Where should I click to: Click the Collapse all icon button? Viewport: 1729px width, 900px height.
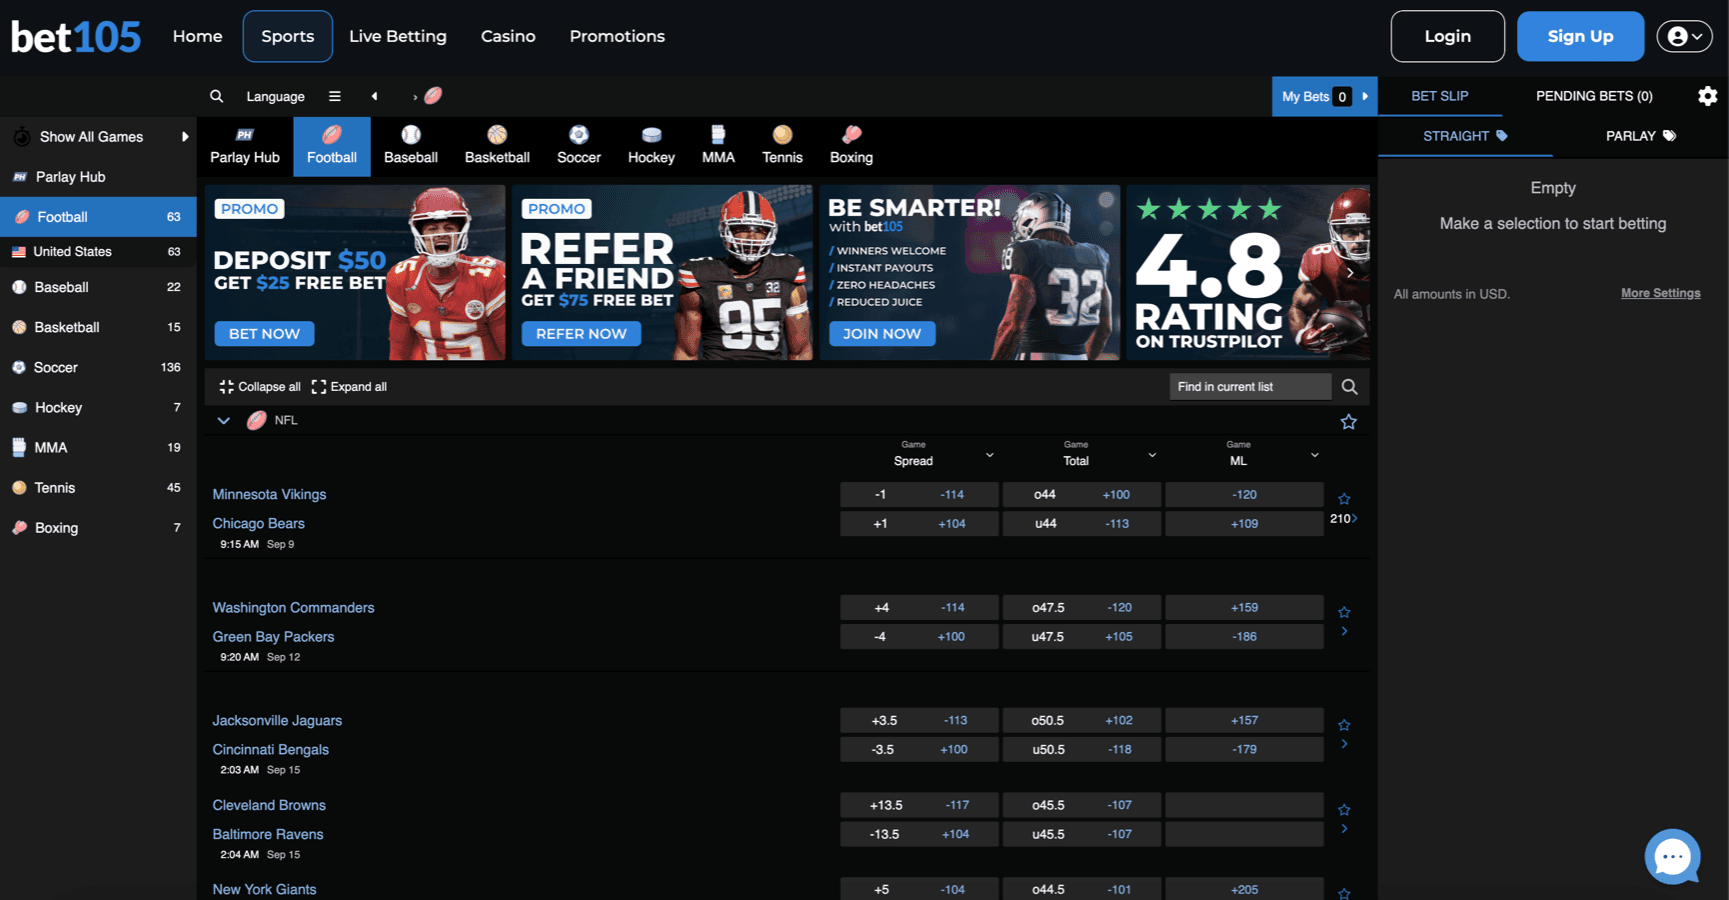pyautogui.click(x=259, y=387)
